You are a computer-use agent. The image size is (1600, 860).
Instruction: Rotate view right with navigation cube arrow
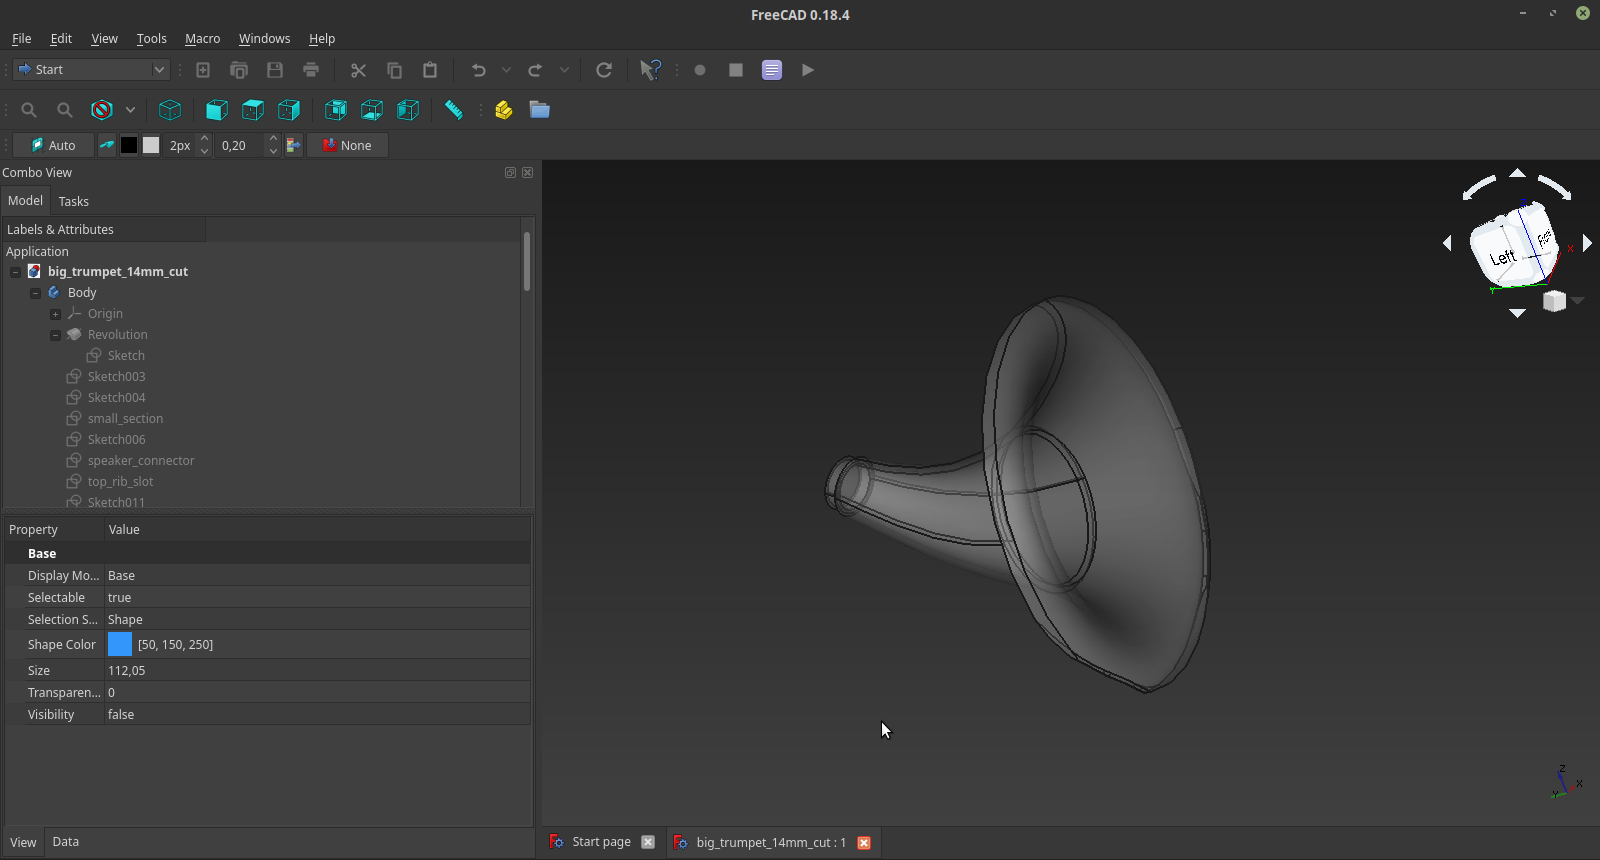[1587, 243]
